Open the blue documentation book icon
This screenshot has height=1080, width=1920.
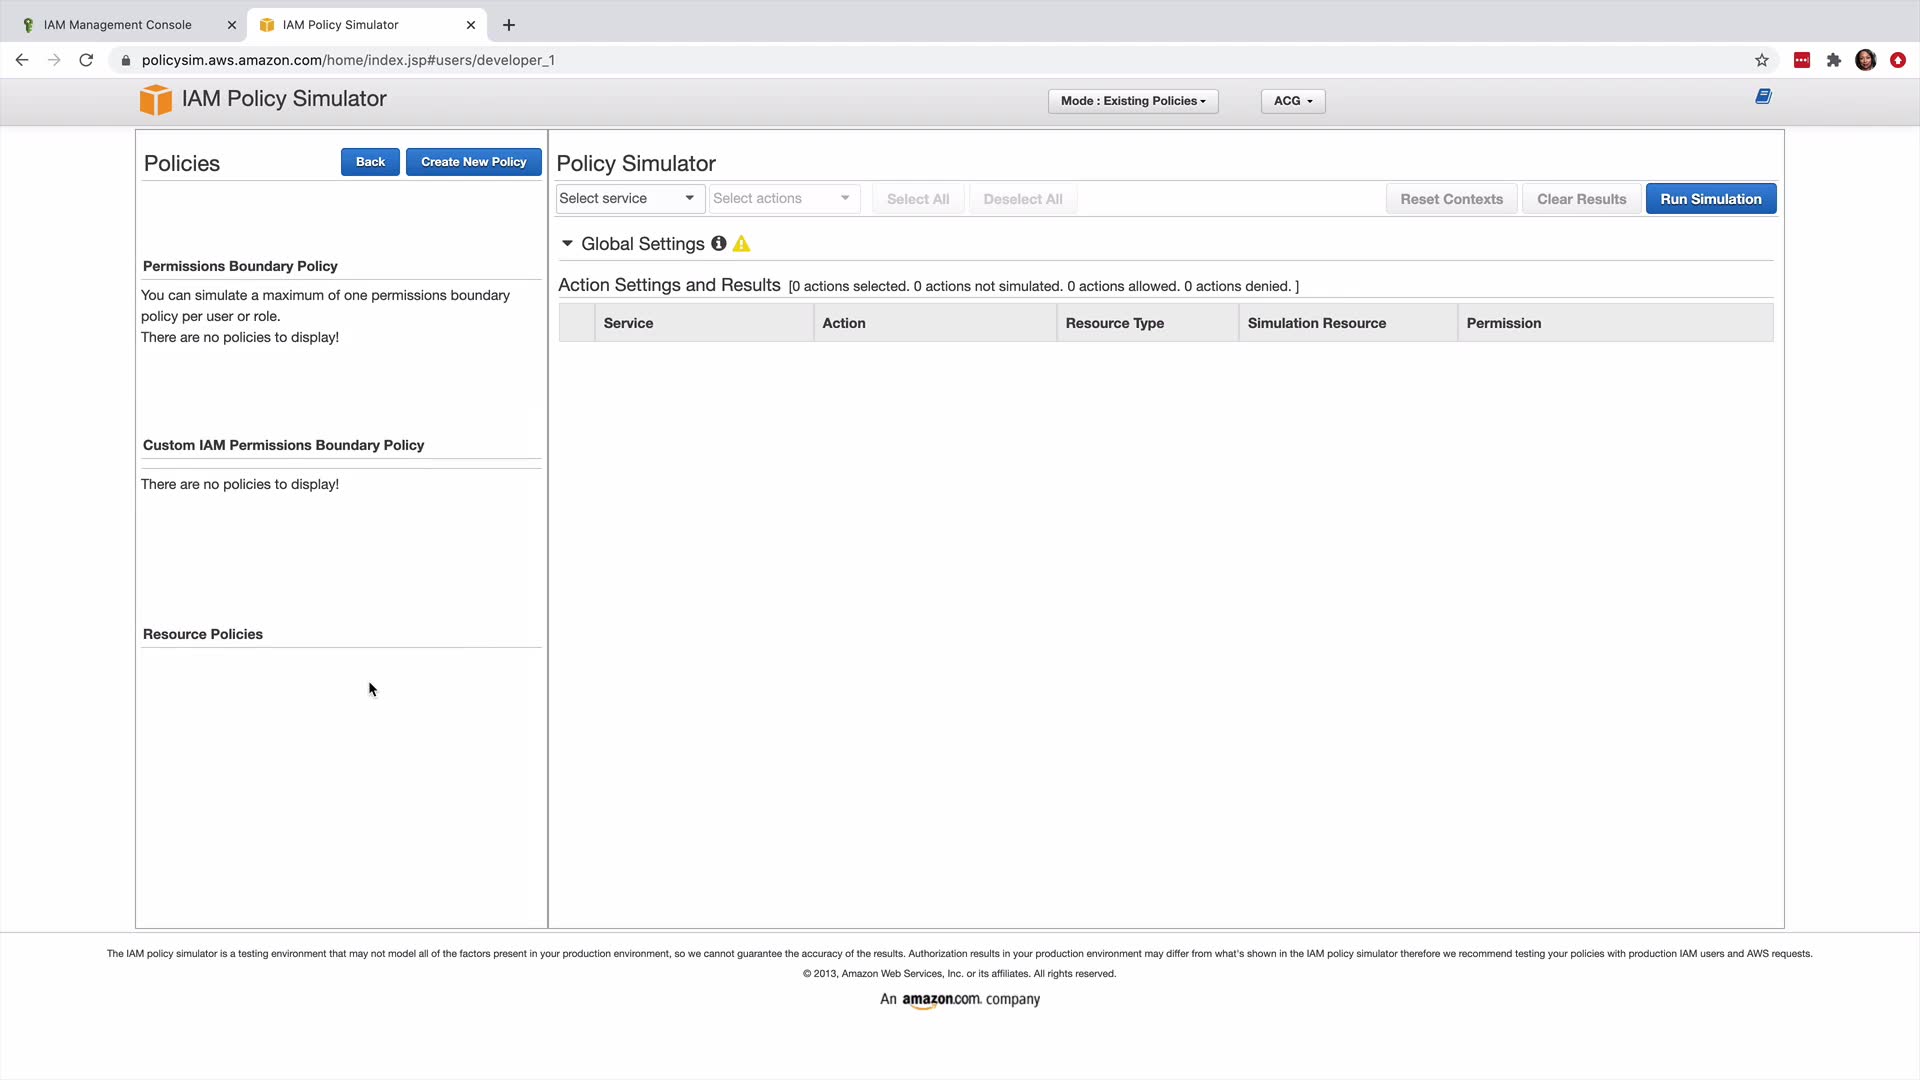1763,96
